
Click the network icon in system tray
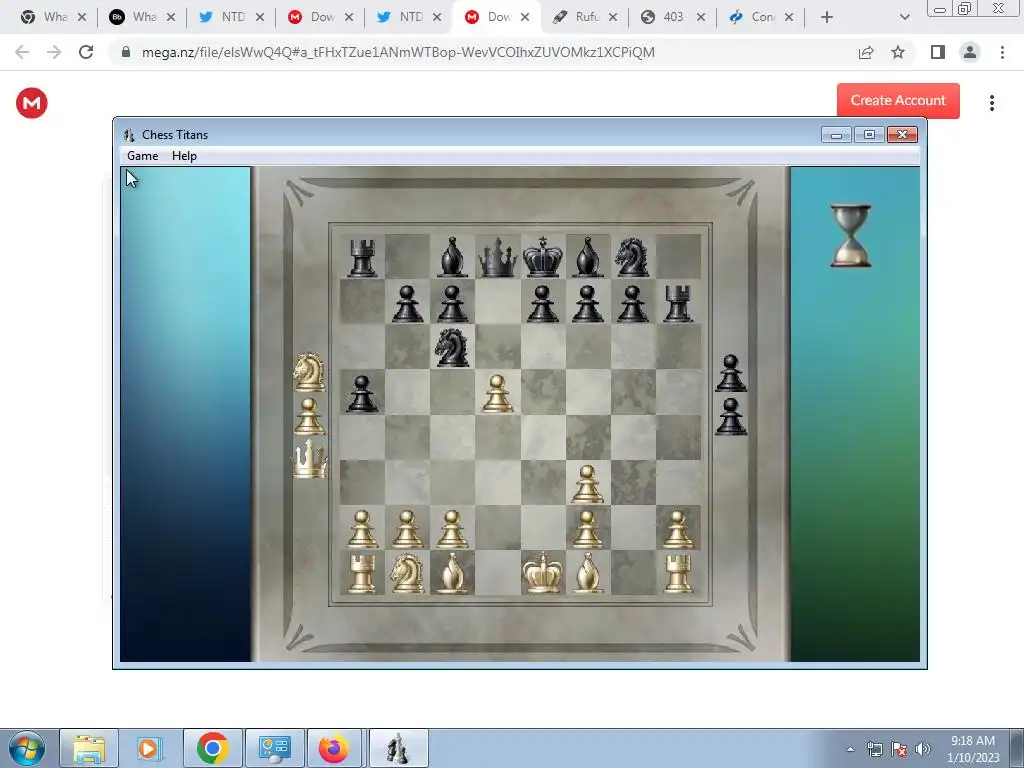pyautogui.click(x=874, y=749)
